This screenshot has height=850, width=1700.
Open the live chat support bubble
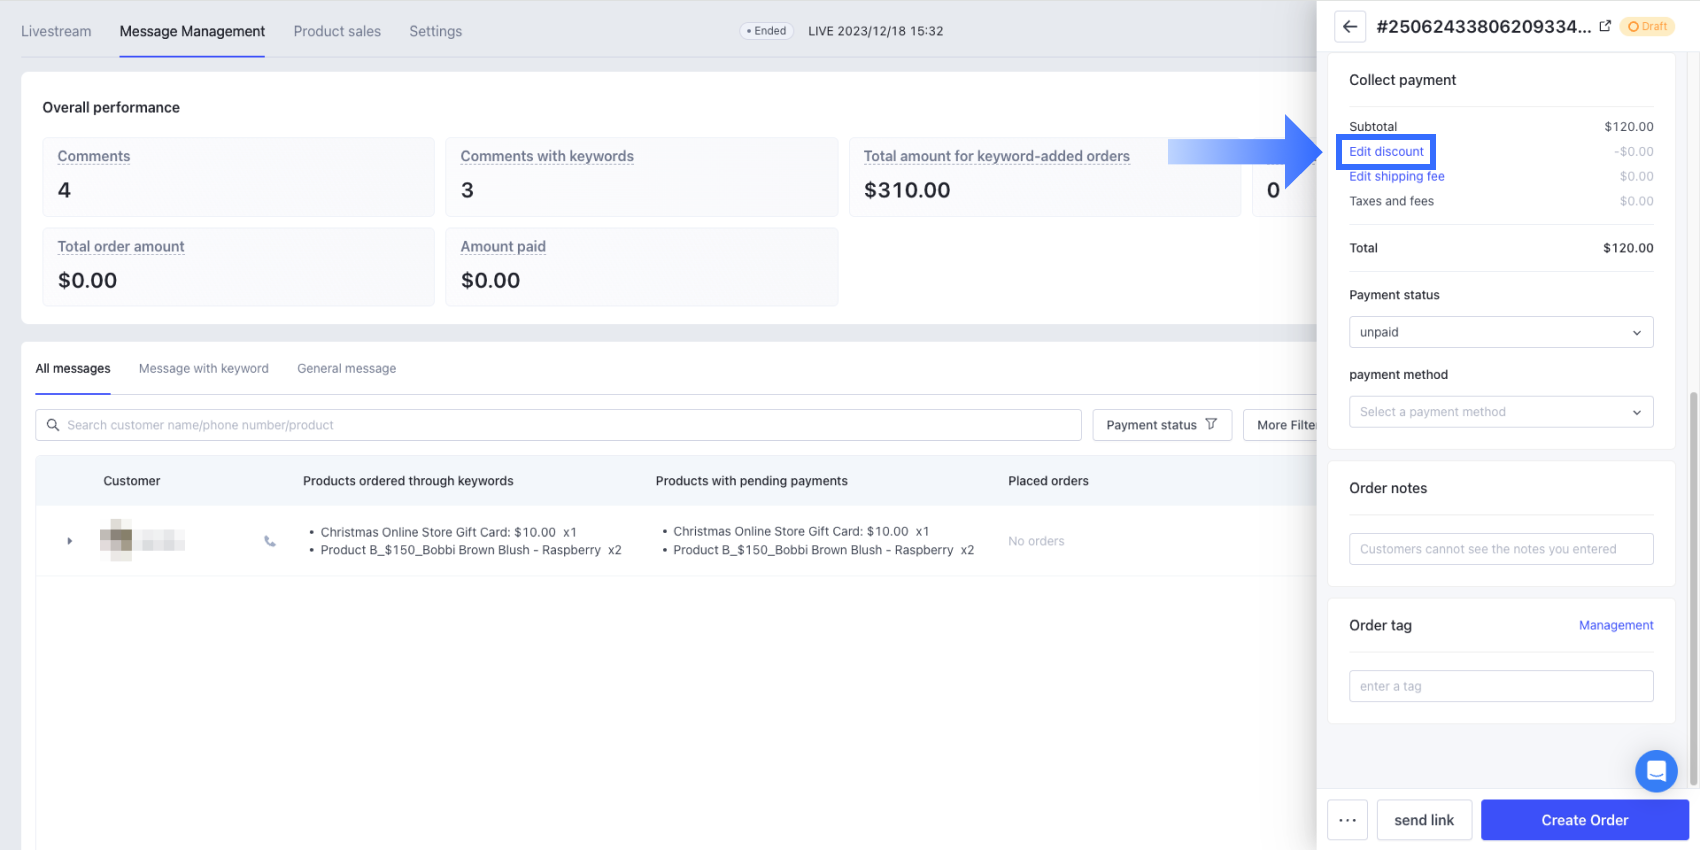click(x=1656, y=771)
